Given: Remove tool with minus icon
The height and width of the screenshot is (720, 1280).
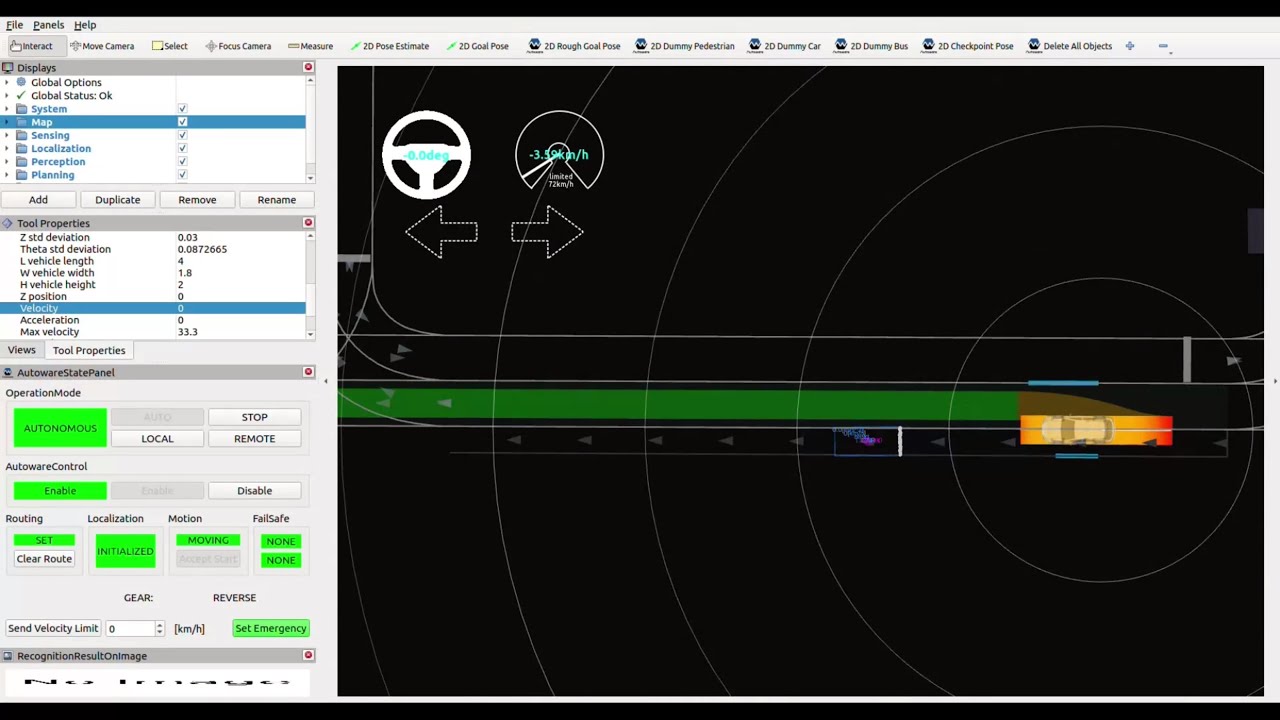Looking at the screenshot, I should point(1163,46).
